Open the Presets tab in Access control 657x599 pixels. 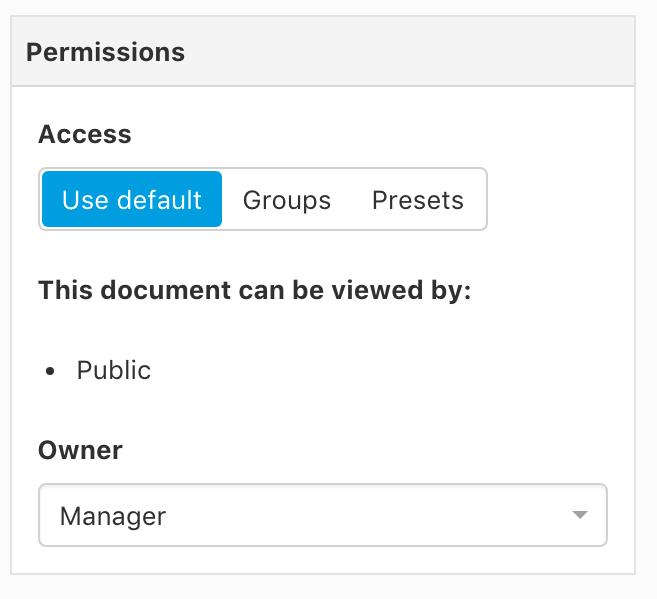[418, 200]
